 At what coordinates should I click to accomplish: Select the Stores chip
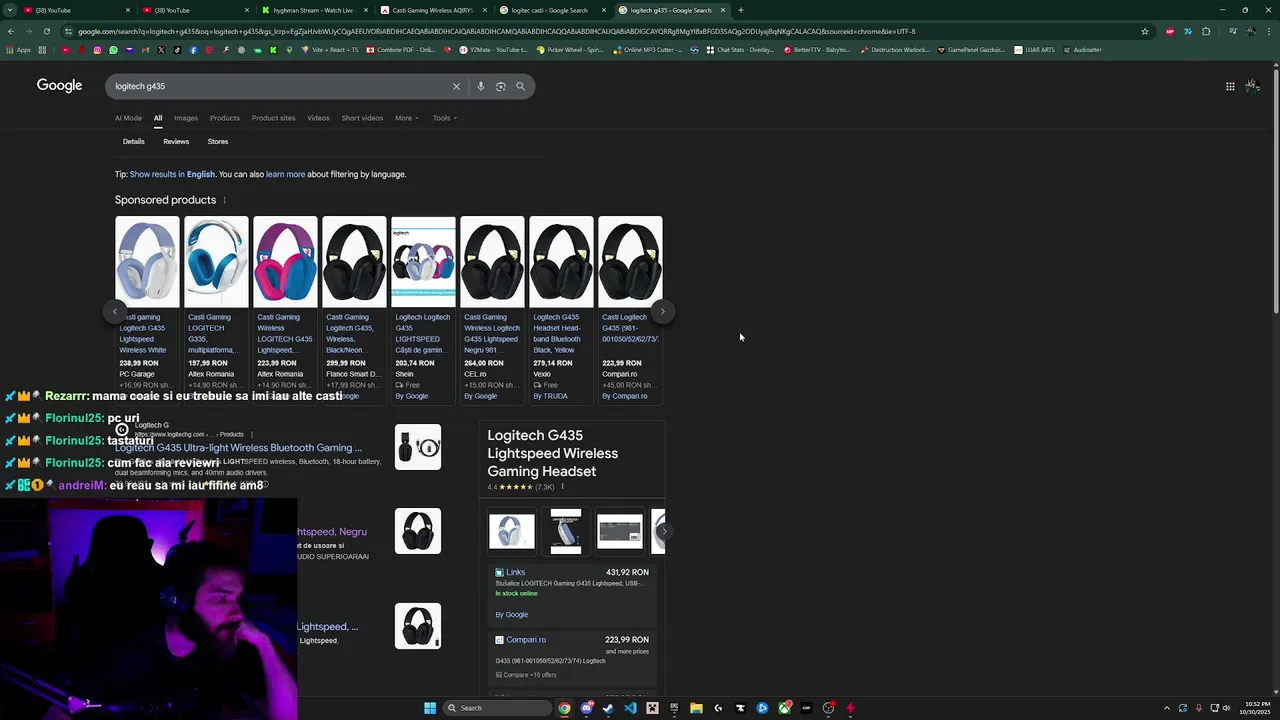(x=218, y=142)
